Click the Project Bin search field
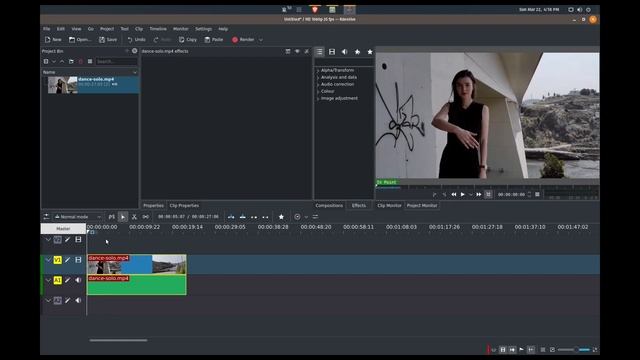This screenshot has width=640, height=360. pos(116,62)
